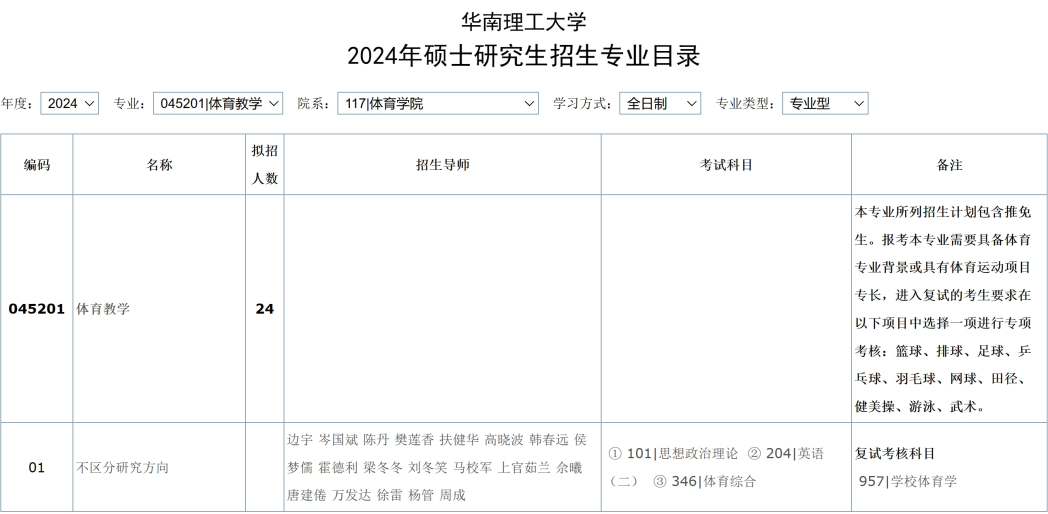
Task: Click the 名称 column header
Action: click(159, 165)
